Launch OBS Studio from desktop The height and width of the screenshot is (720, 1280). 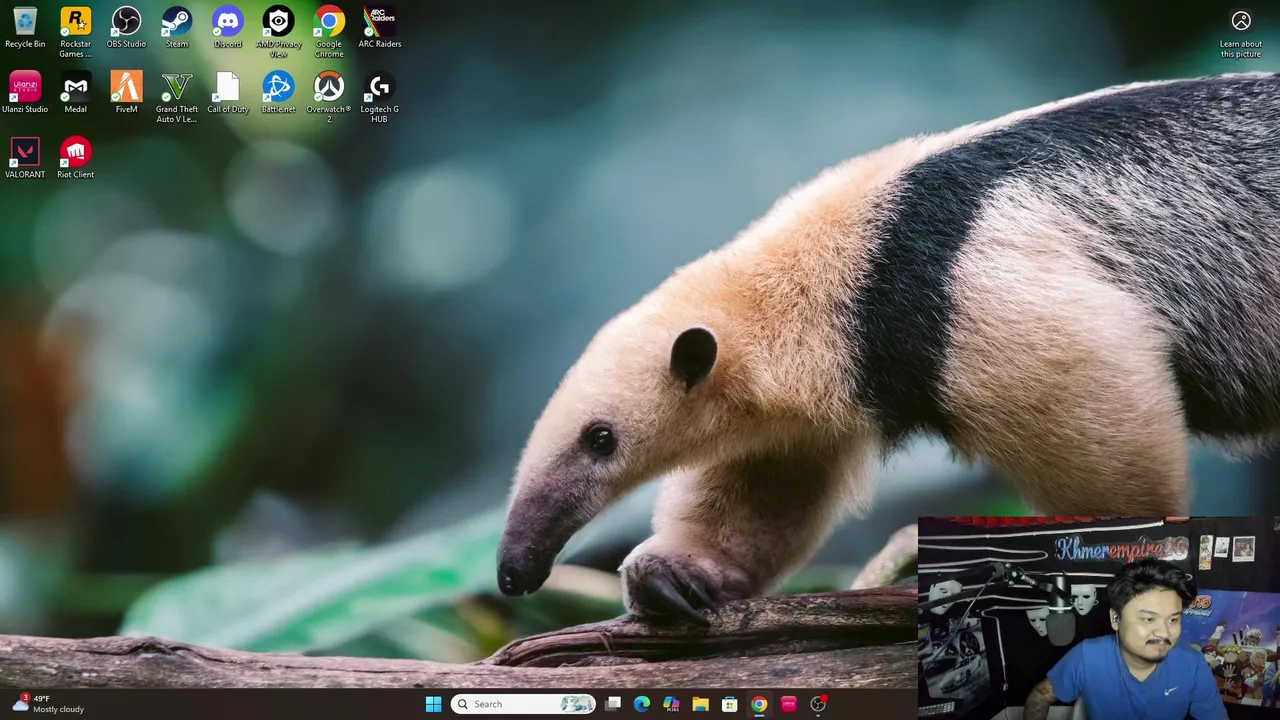(126, 28)
